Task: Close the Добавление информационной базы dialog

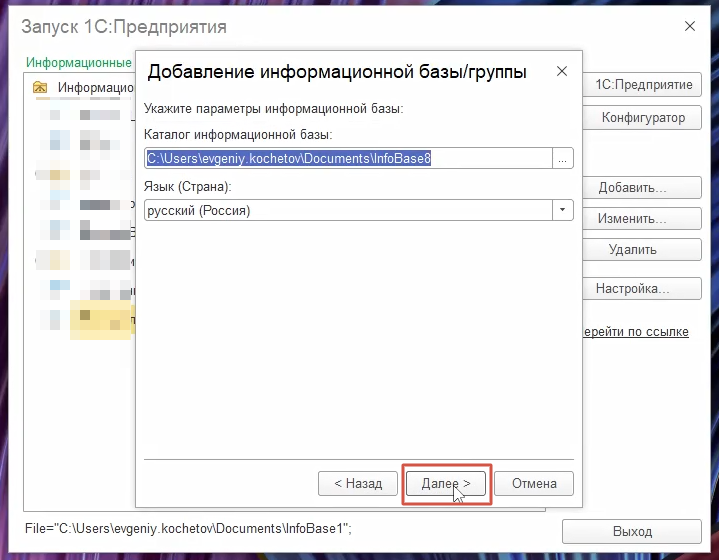Action: click(562, 72)
